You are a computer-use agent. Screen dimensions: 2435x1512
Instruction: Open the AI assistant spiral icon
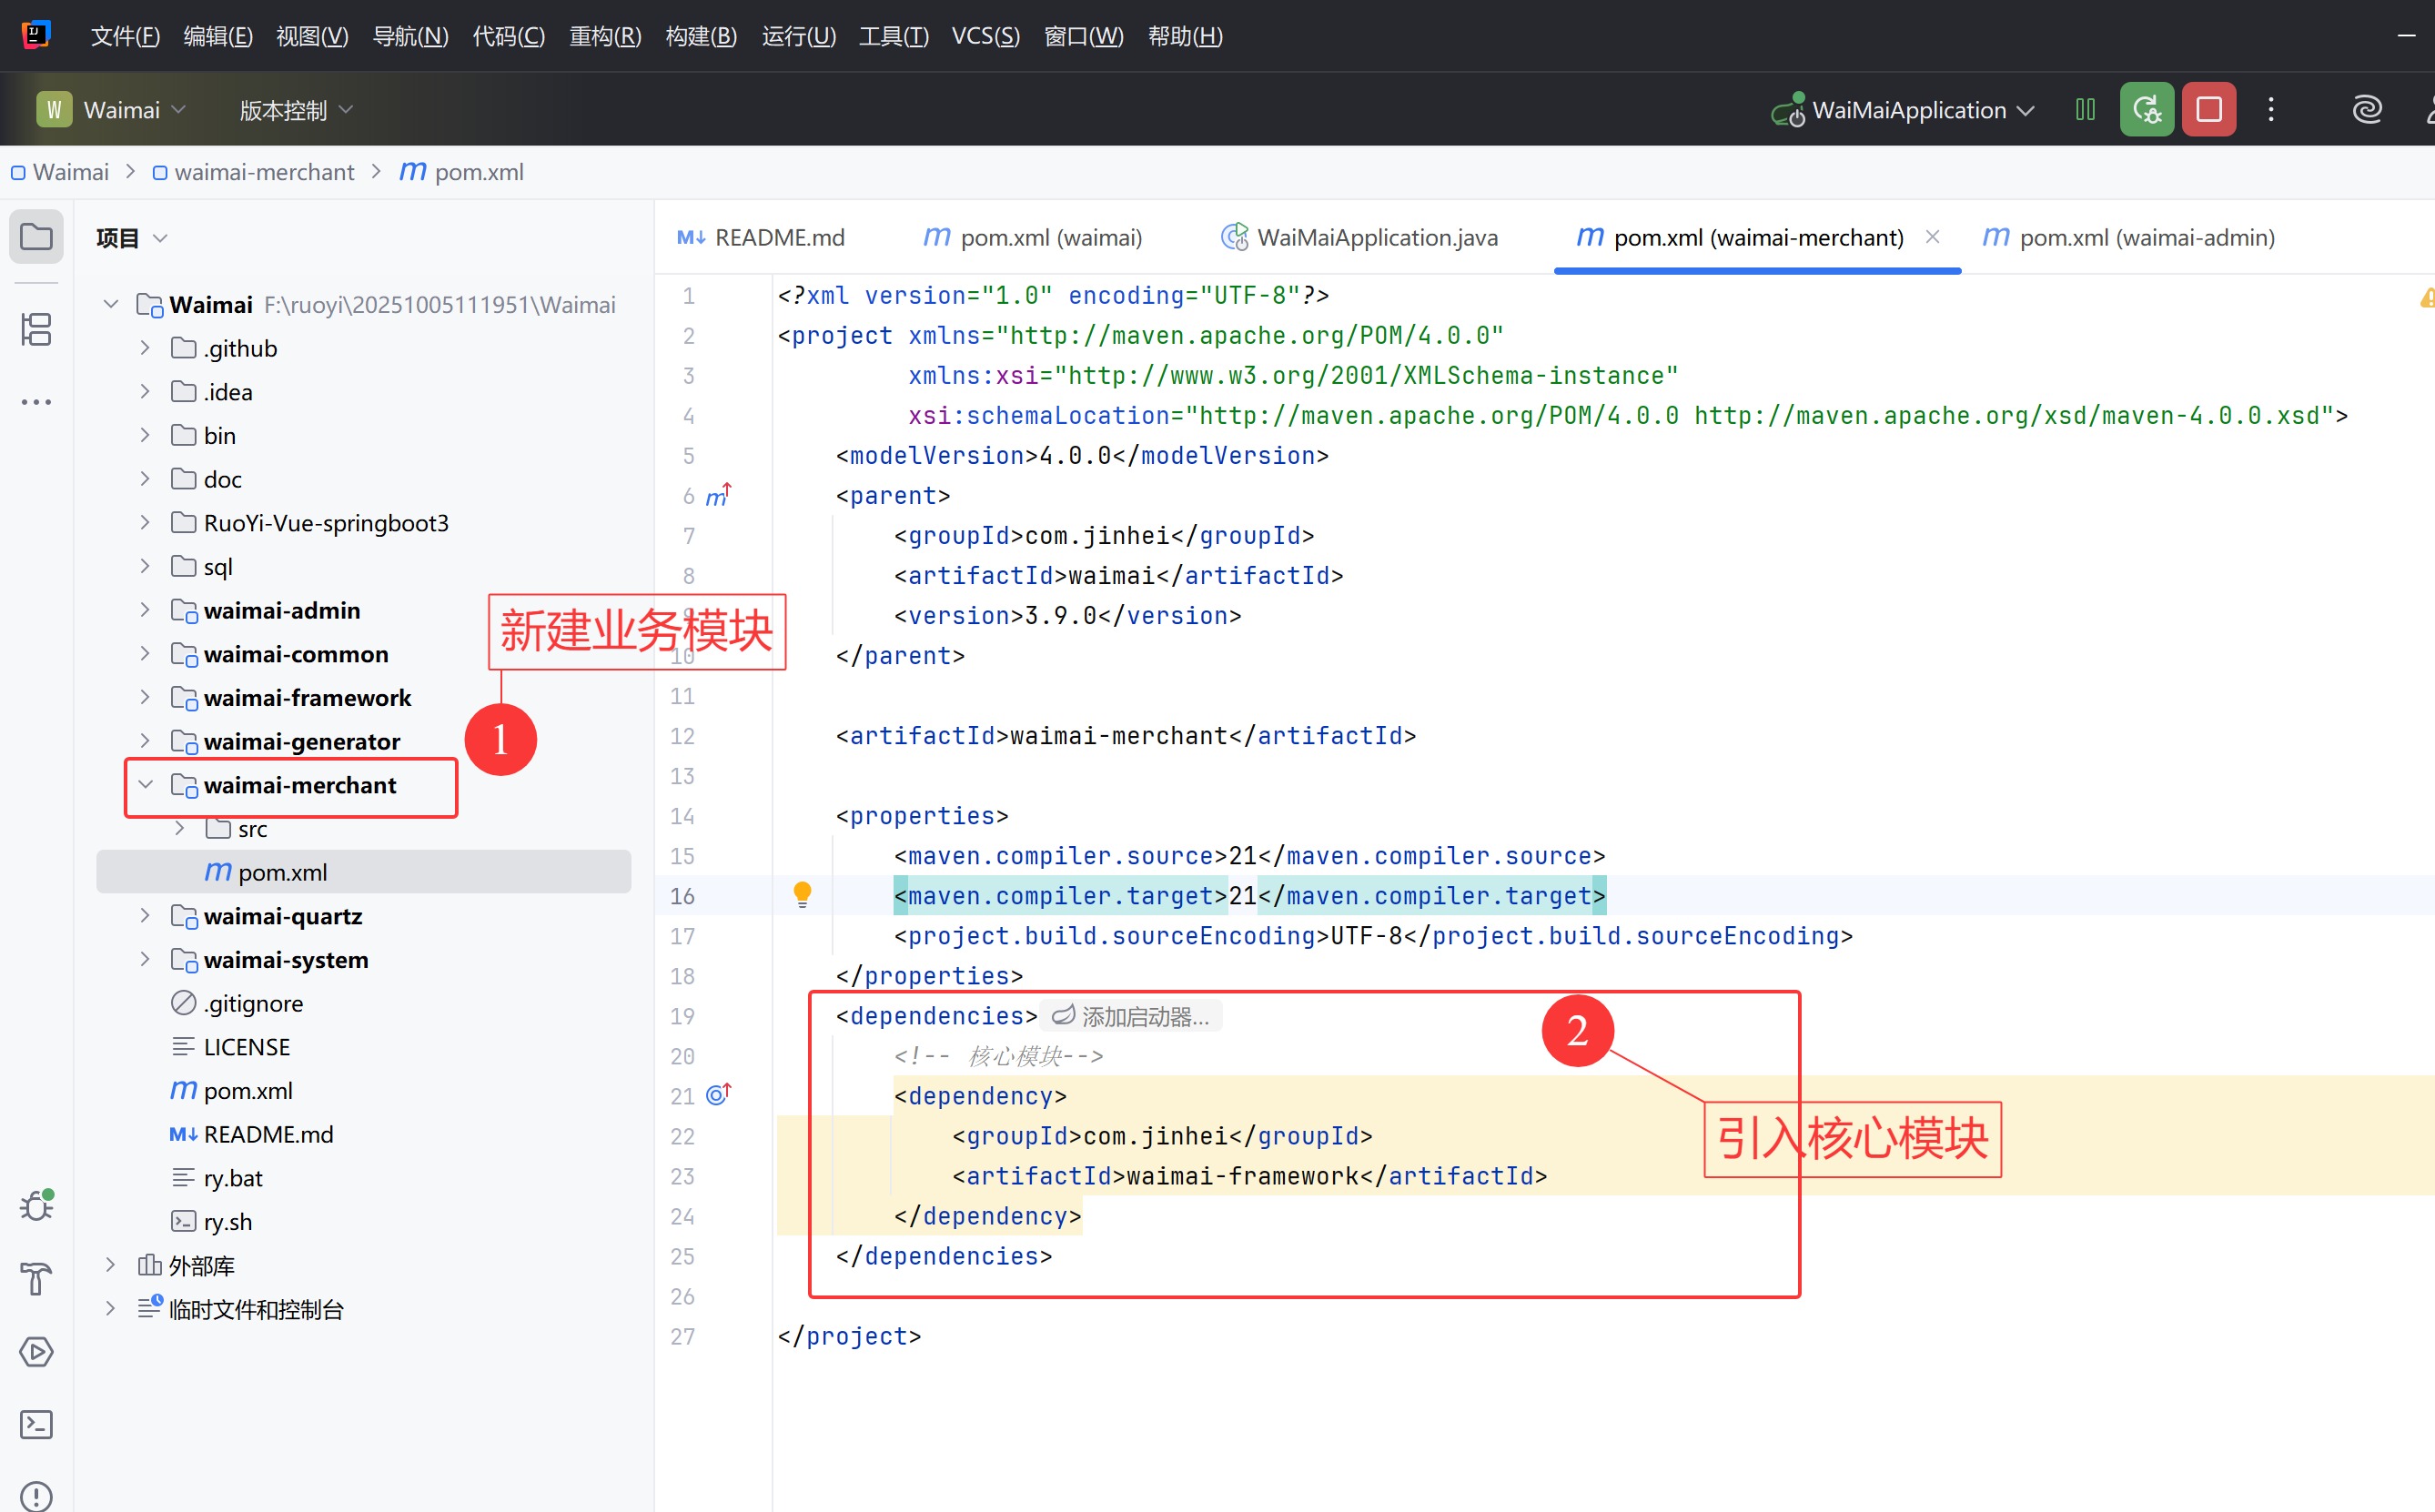[x=2367, y=109]
